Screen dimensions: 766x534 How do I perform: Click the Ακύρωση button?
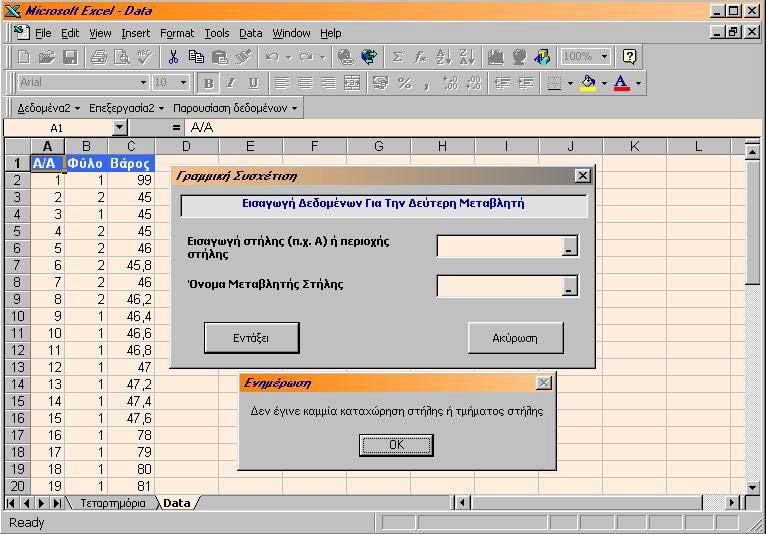(515, 338)
